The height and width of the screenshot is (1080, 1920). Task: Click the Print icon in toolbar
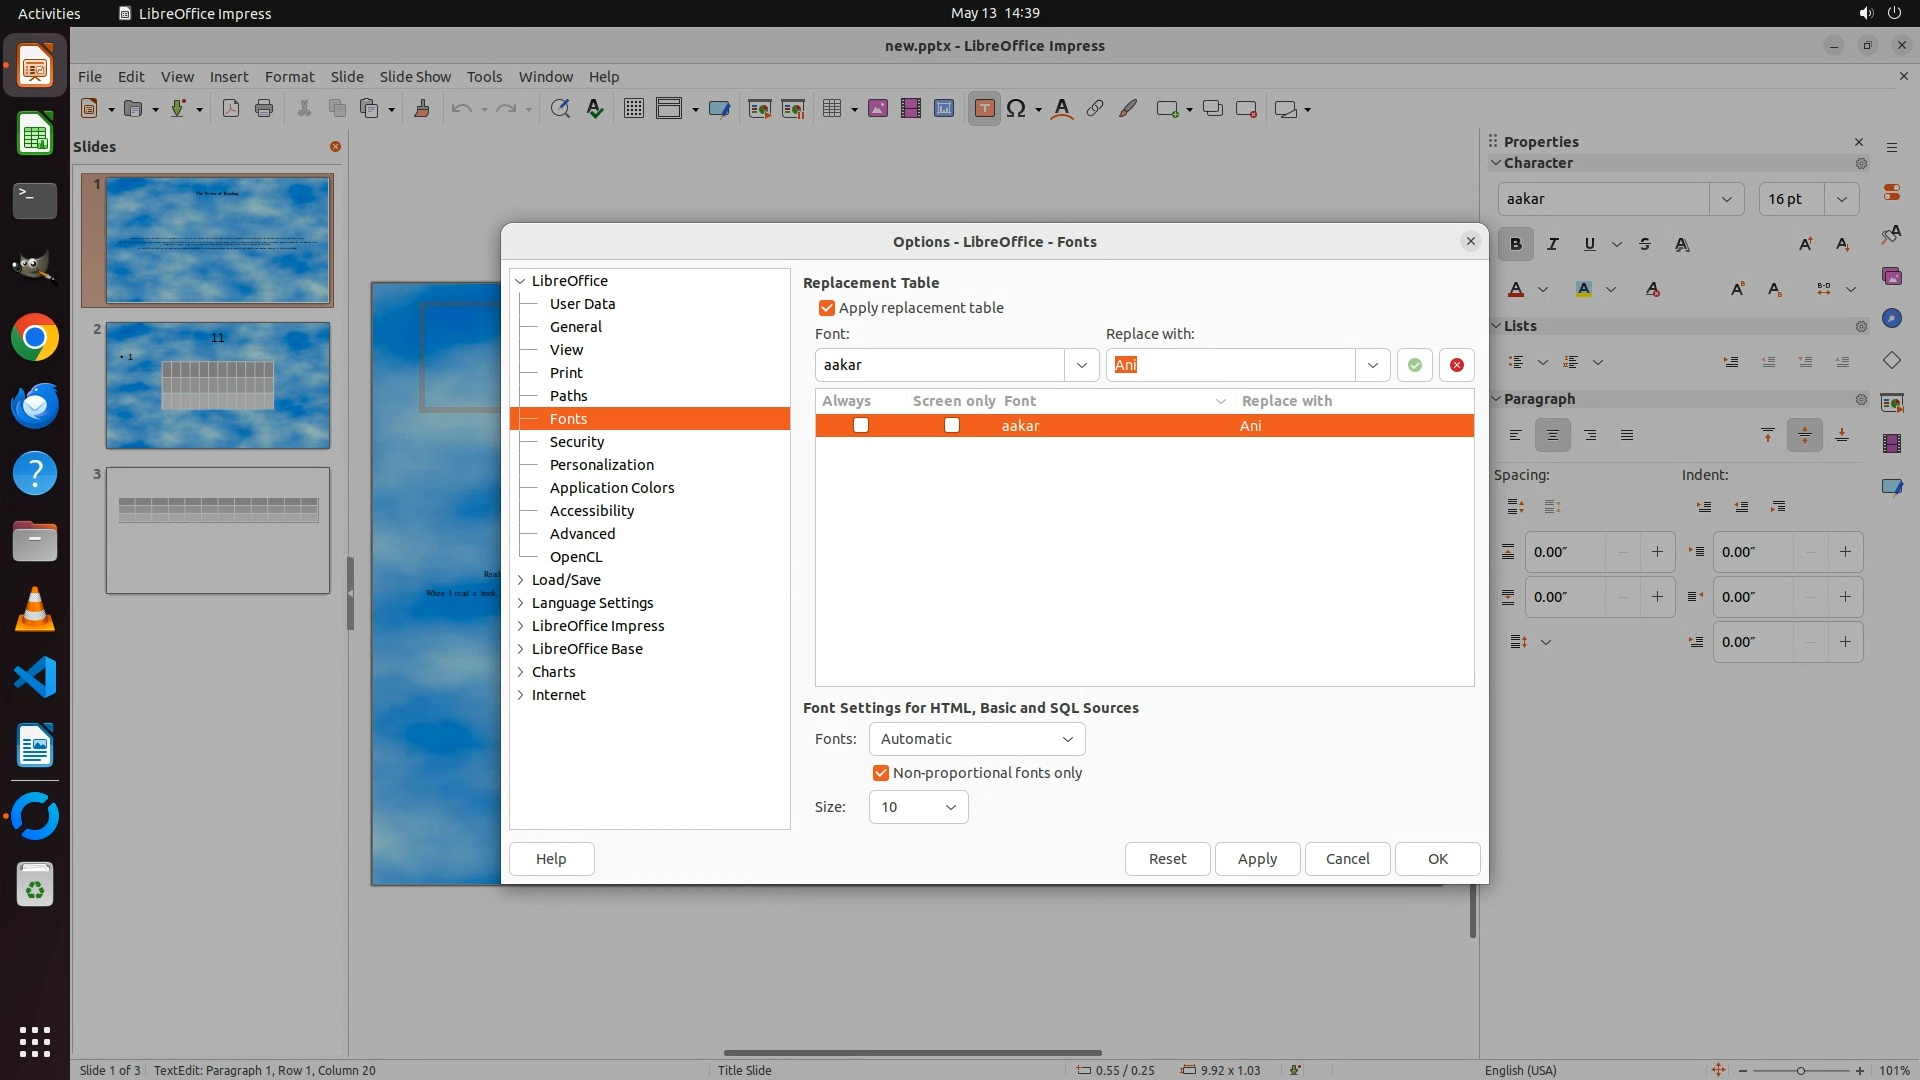pos(264,109)
